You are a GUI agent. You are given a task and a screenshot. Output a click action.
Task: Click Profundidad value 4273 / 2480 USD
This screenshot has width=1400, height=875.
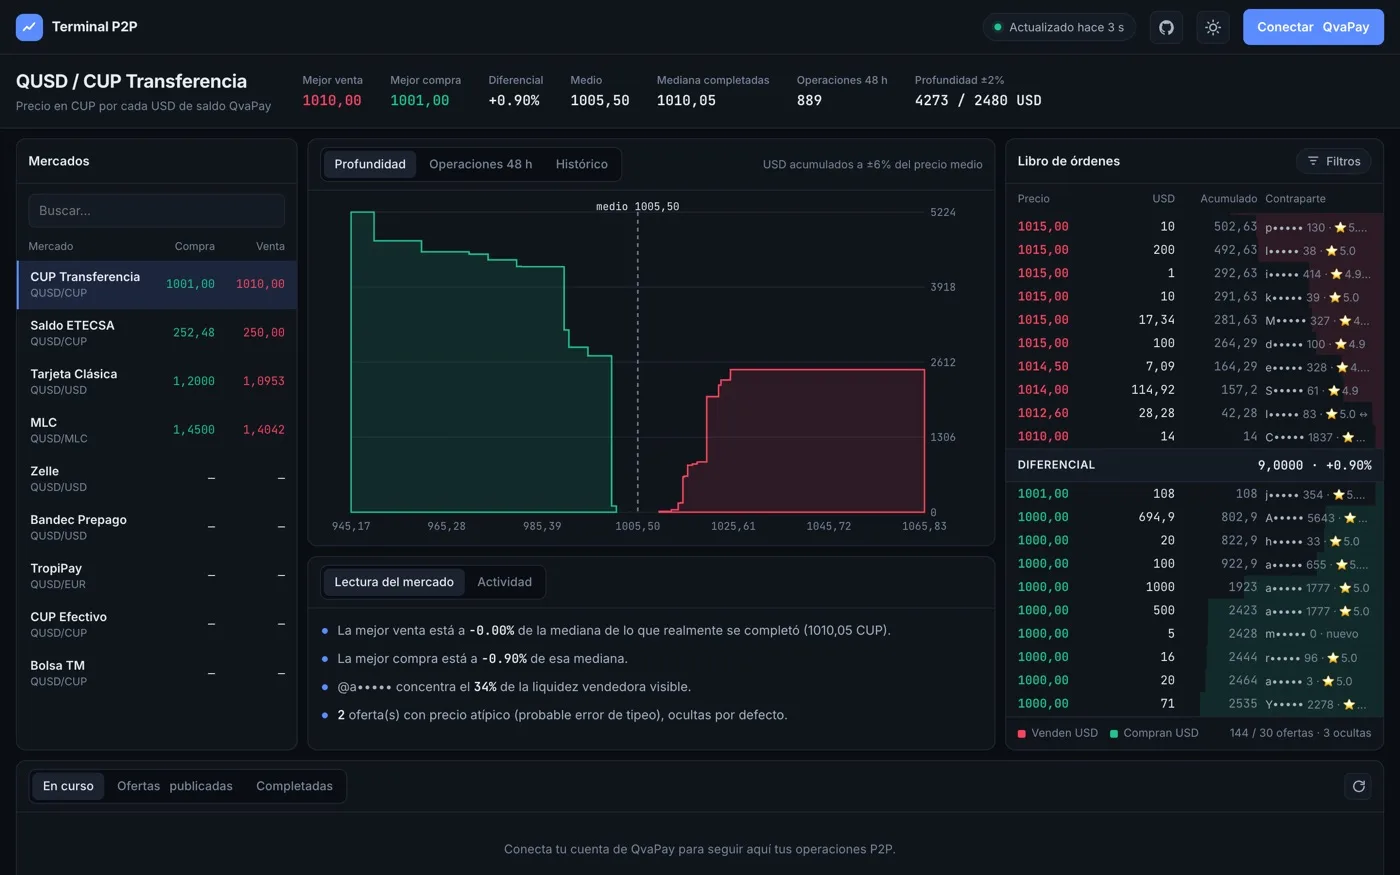978,100
